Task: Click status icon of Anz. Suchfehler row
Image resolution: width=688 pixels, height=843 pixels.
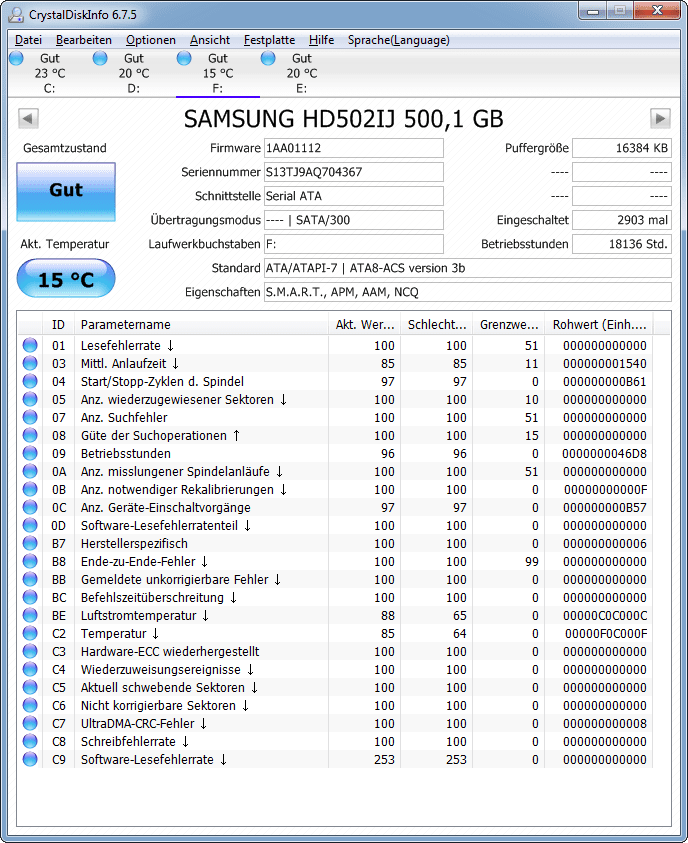Action: pyautogui.click(x=30, y=417)
